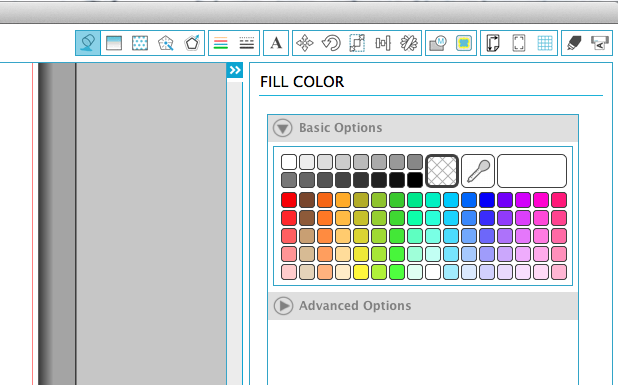
Task: Open the Modify 'M' shapes icon
Action: [x=438, y=43]
